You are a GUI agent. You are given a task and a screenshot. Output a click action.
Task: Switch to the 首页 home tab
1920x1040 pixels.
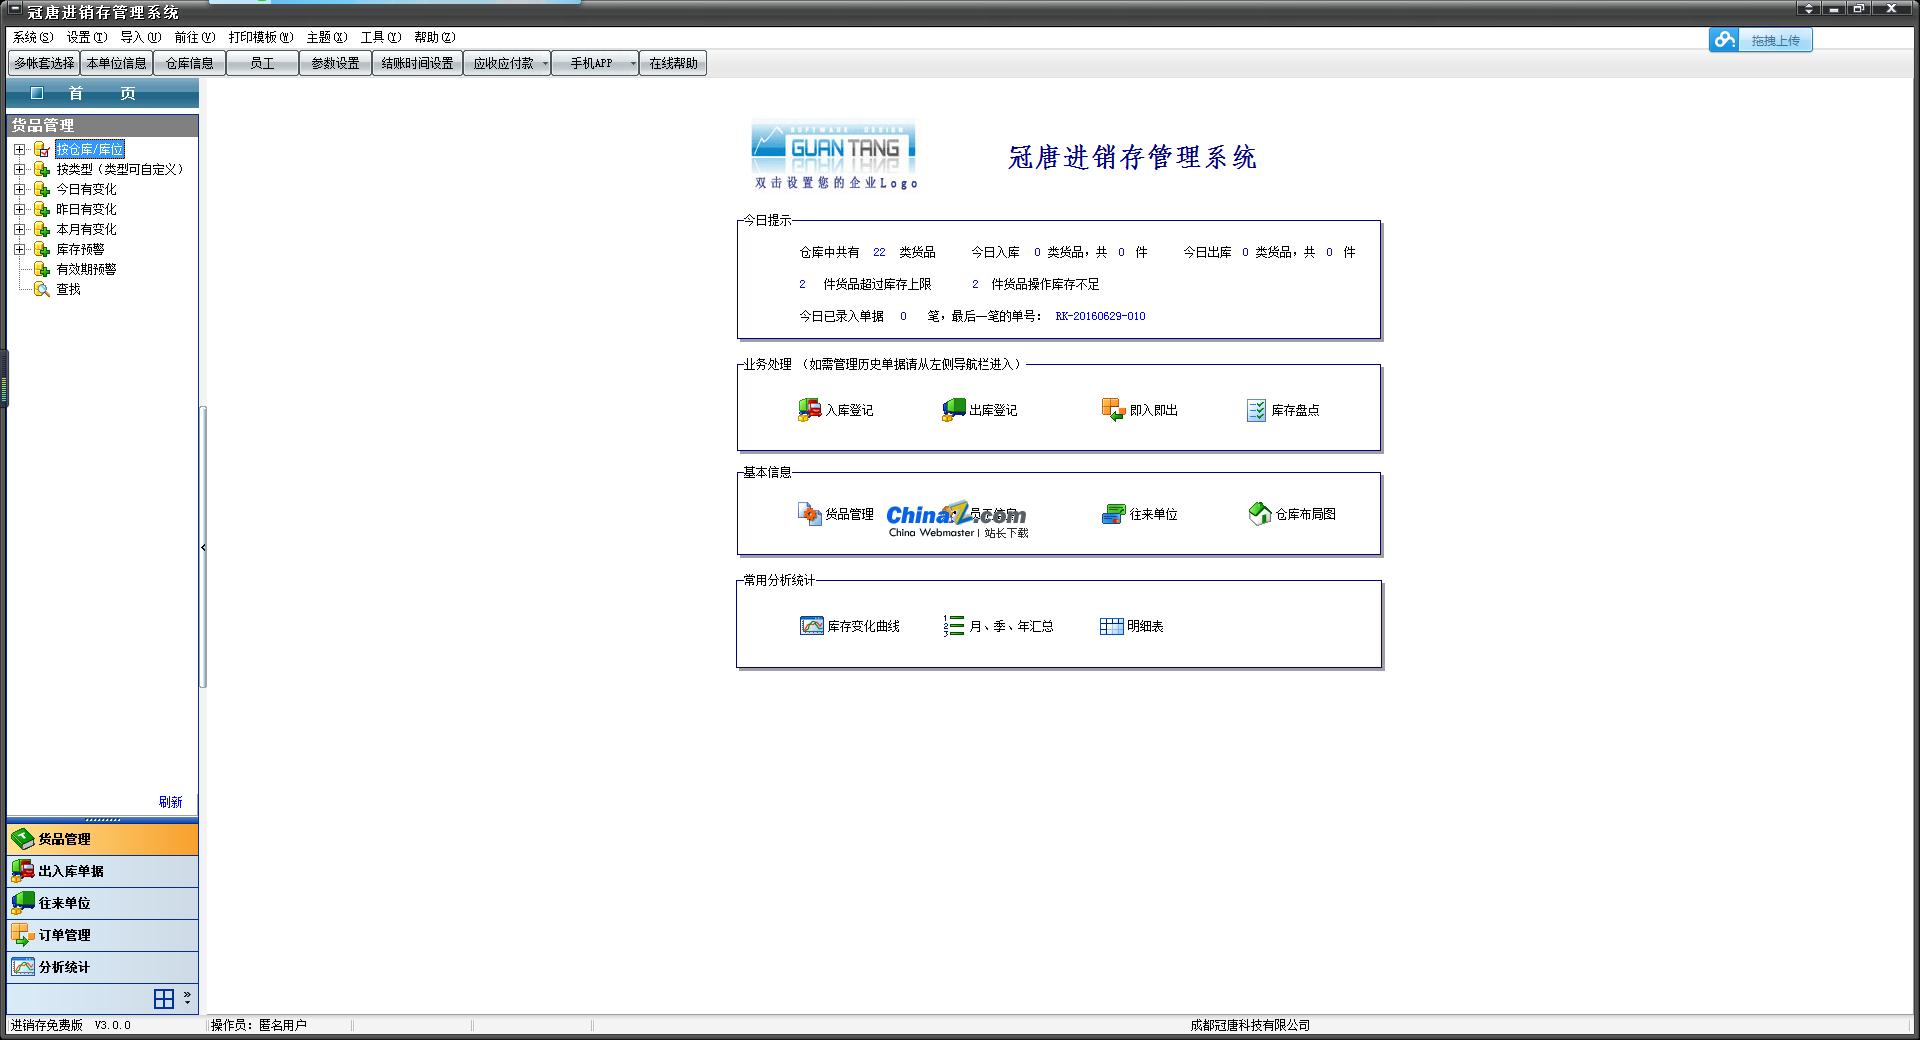(x=102, y=93)
